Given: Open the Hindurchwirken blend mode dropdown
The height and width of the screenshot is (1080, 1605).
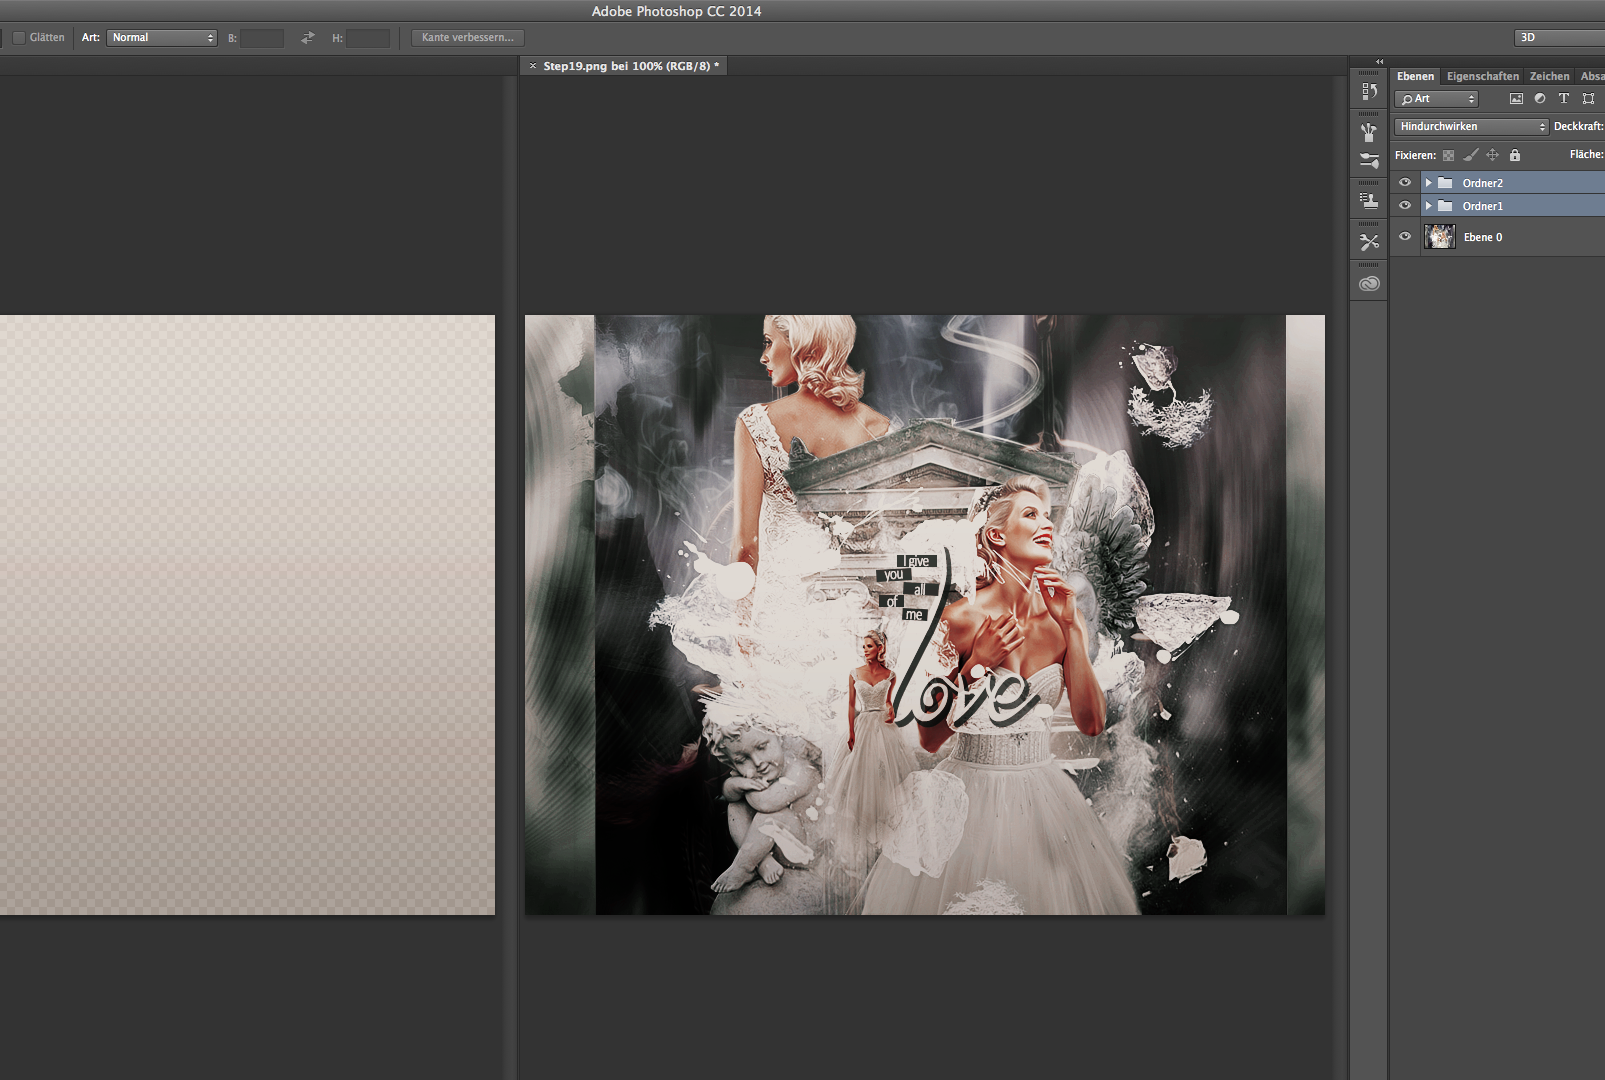Looking at the screenshot, I should coord(1471,127).
